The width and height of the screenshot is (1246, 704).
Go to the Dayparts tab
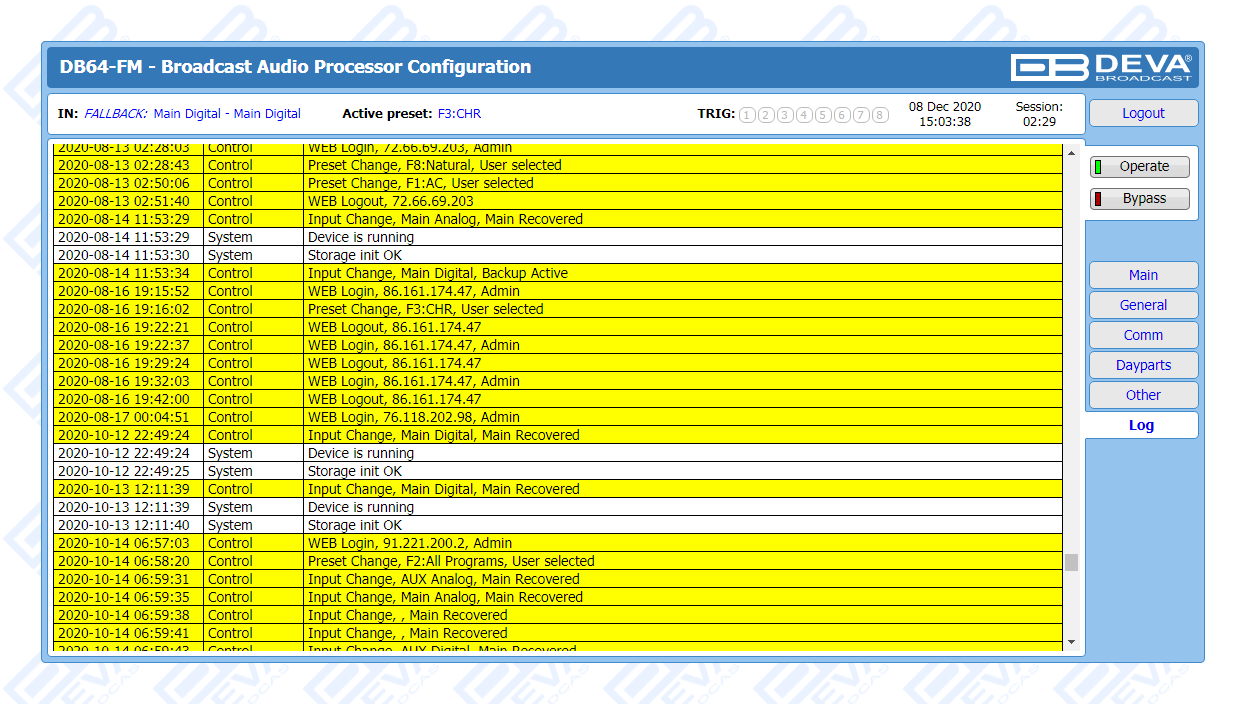point(1142,365)
